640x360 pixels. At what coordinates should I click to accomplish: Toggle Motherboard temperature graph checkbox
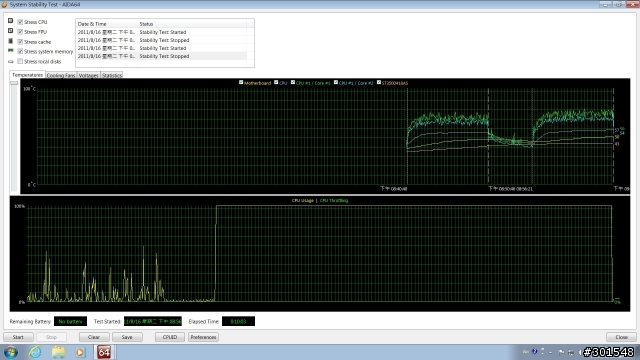(x=241, y=82)
